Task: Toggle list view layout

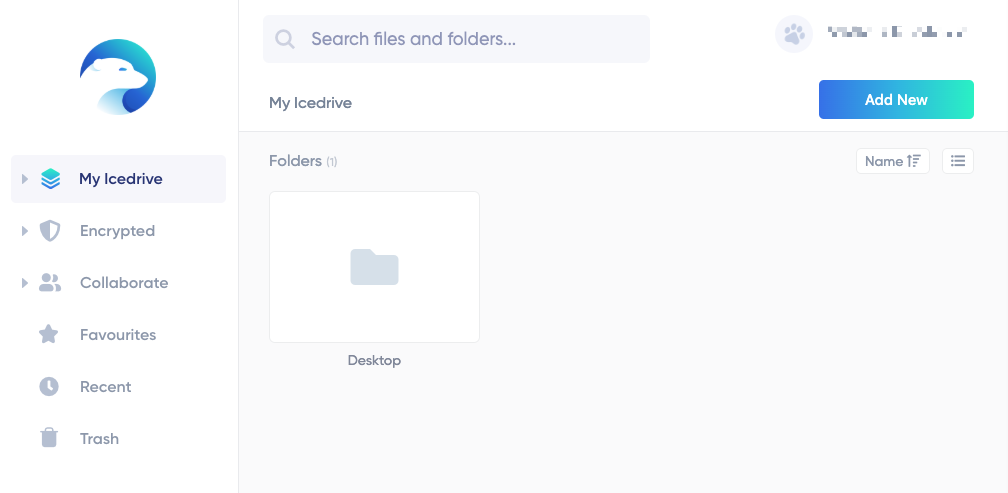Action: [x=958, y=161]
